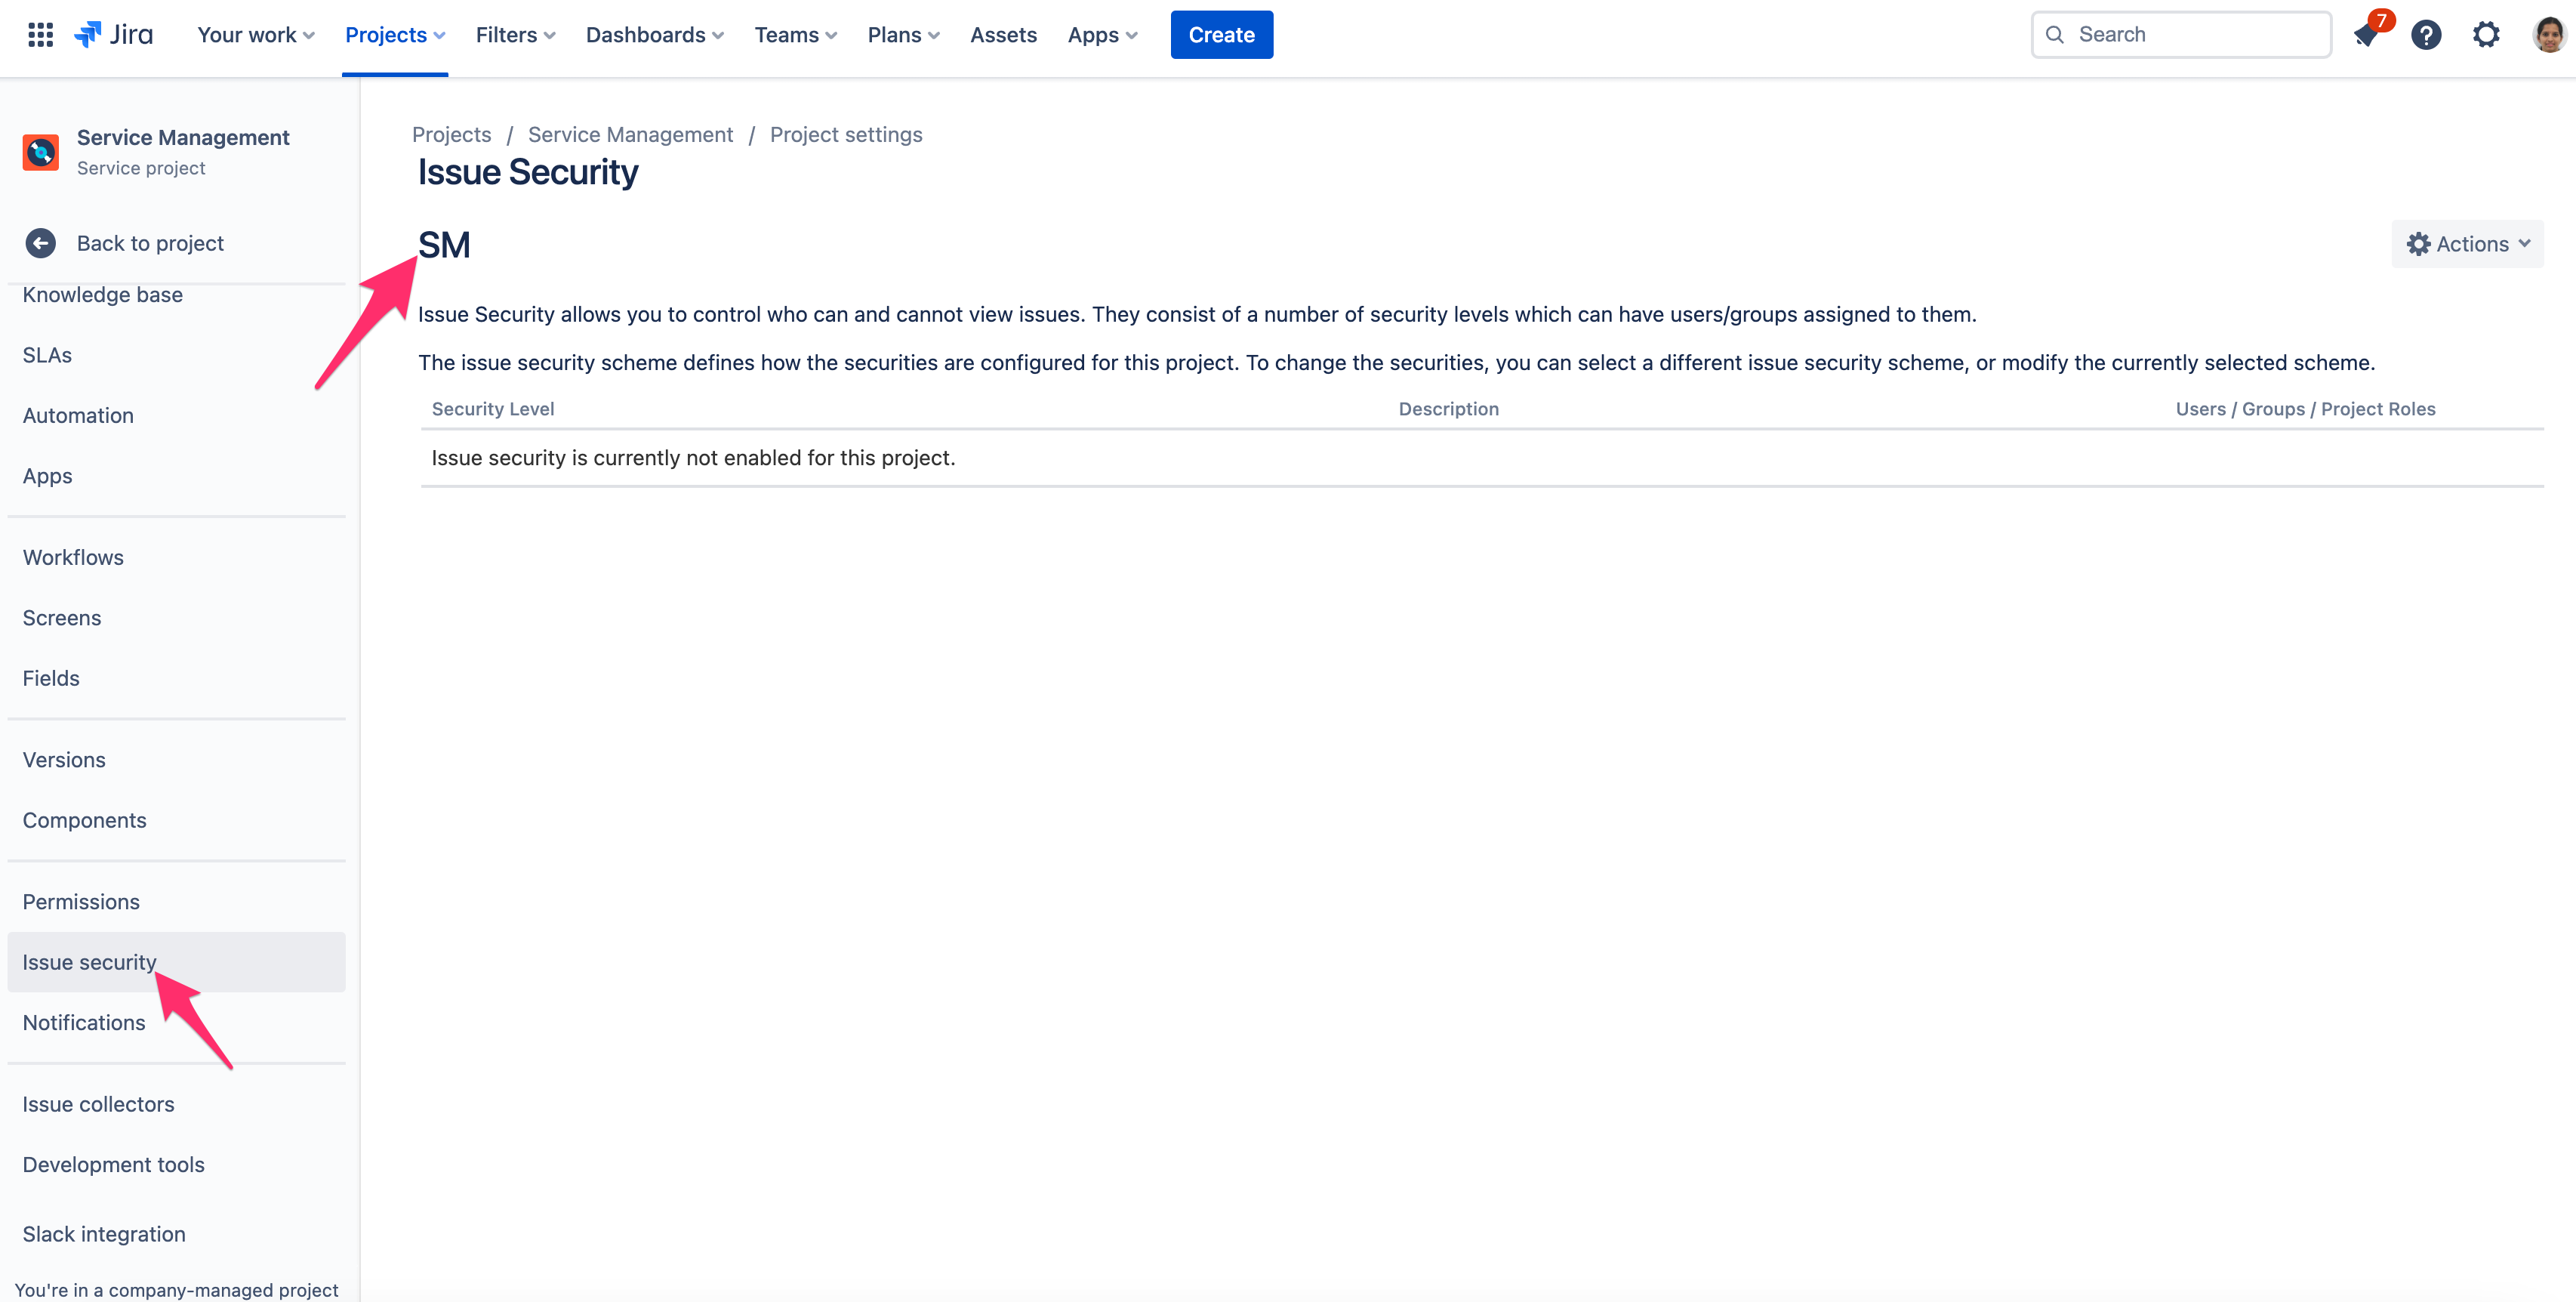This screenshot has width=2576, height=1302.
Task: Click the Back to project arrow icon
Action: coord(41,243)
